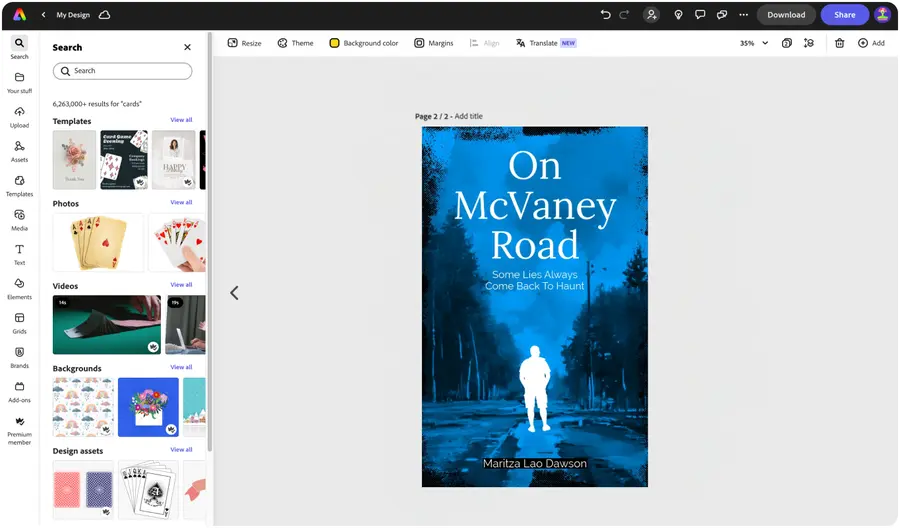900x528 pixels.
Task: Click the undo arrow in top bar
Action: pyautogui.click(x=605, y=15)
